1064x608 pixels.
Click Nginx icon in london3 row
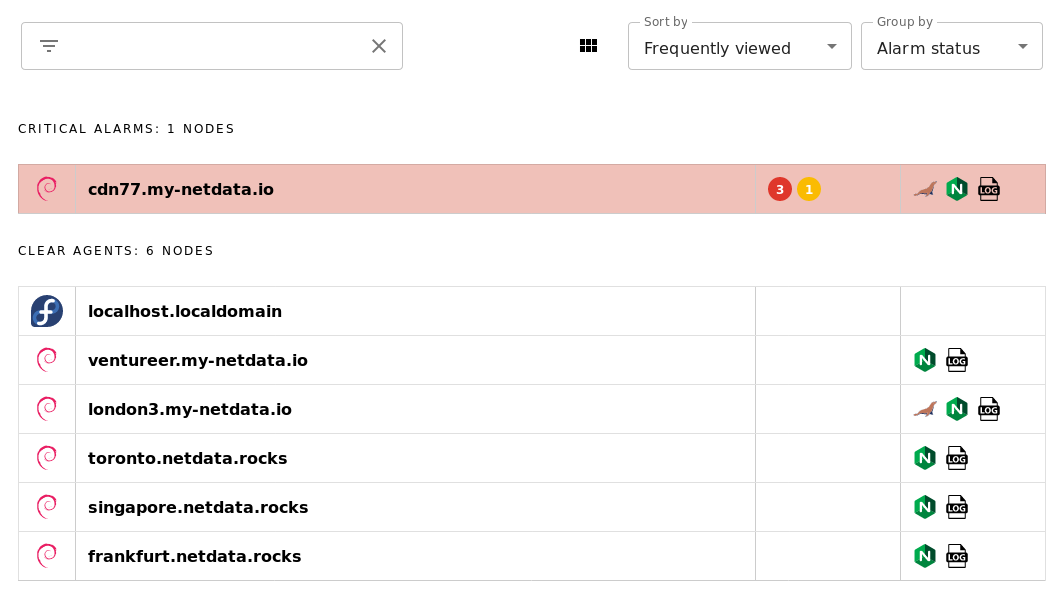pyautogui.click(x=957, y=409)
